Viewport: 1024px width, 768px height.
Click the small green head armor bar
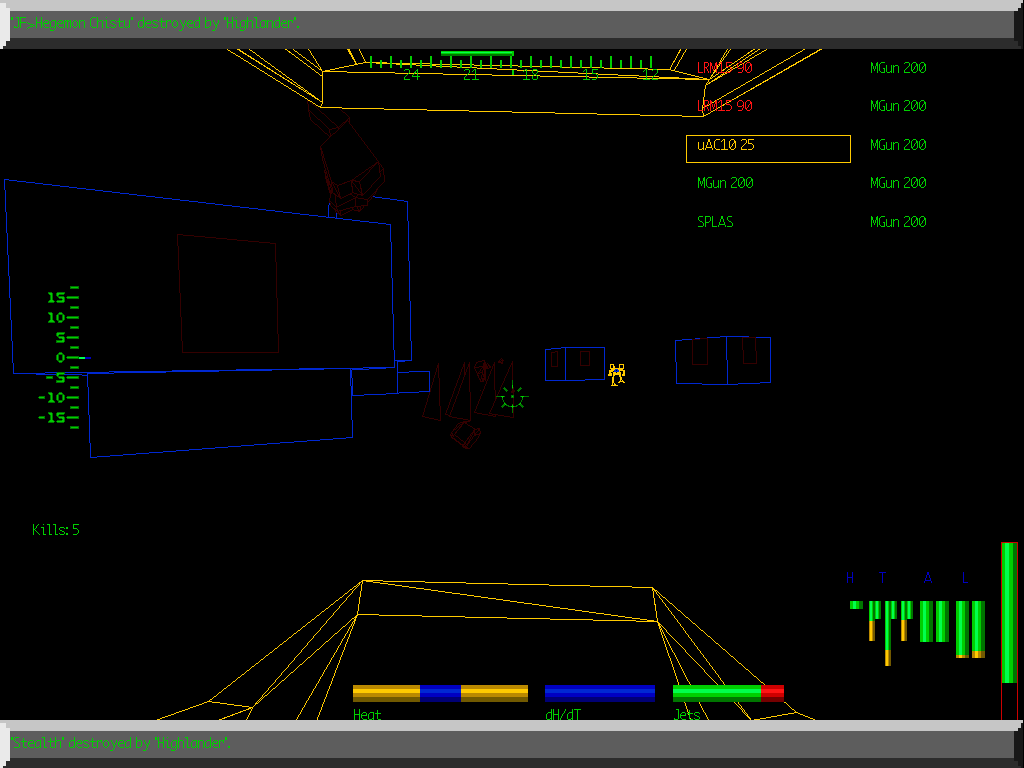[x=855, y=605]
